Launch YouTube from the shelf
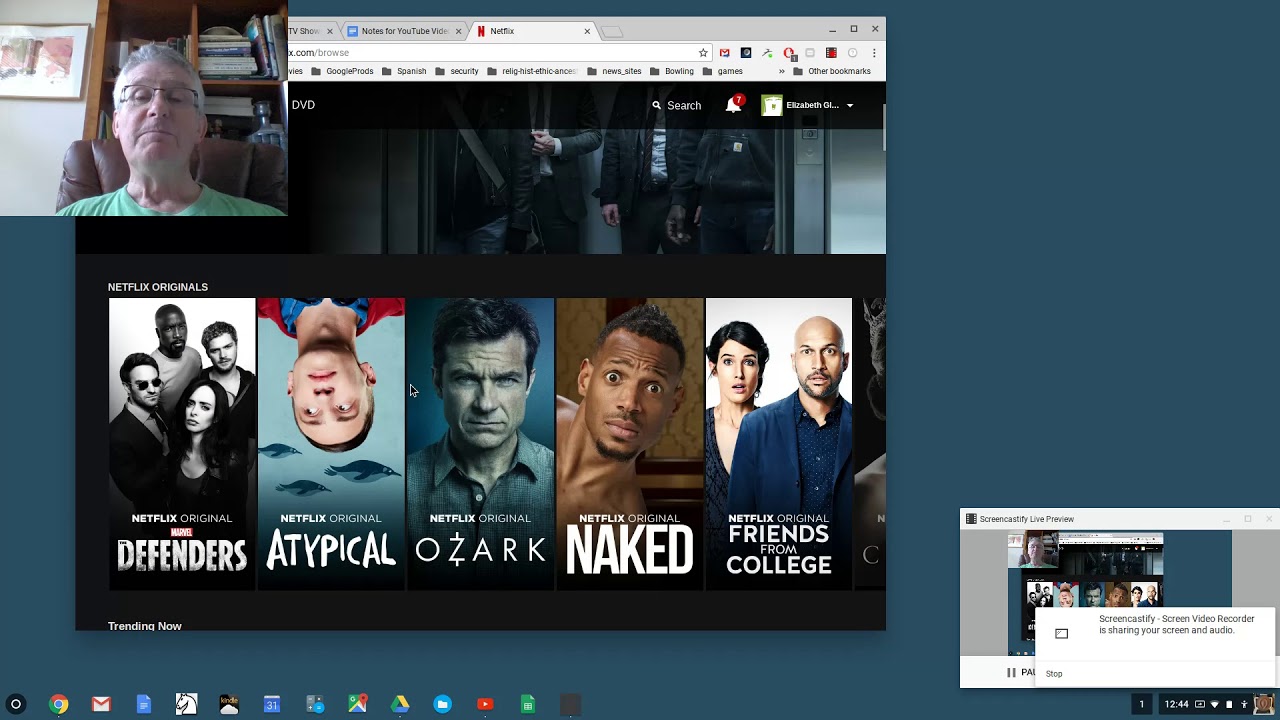Screen dimensions: 1280x720 point(485,704)
